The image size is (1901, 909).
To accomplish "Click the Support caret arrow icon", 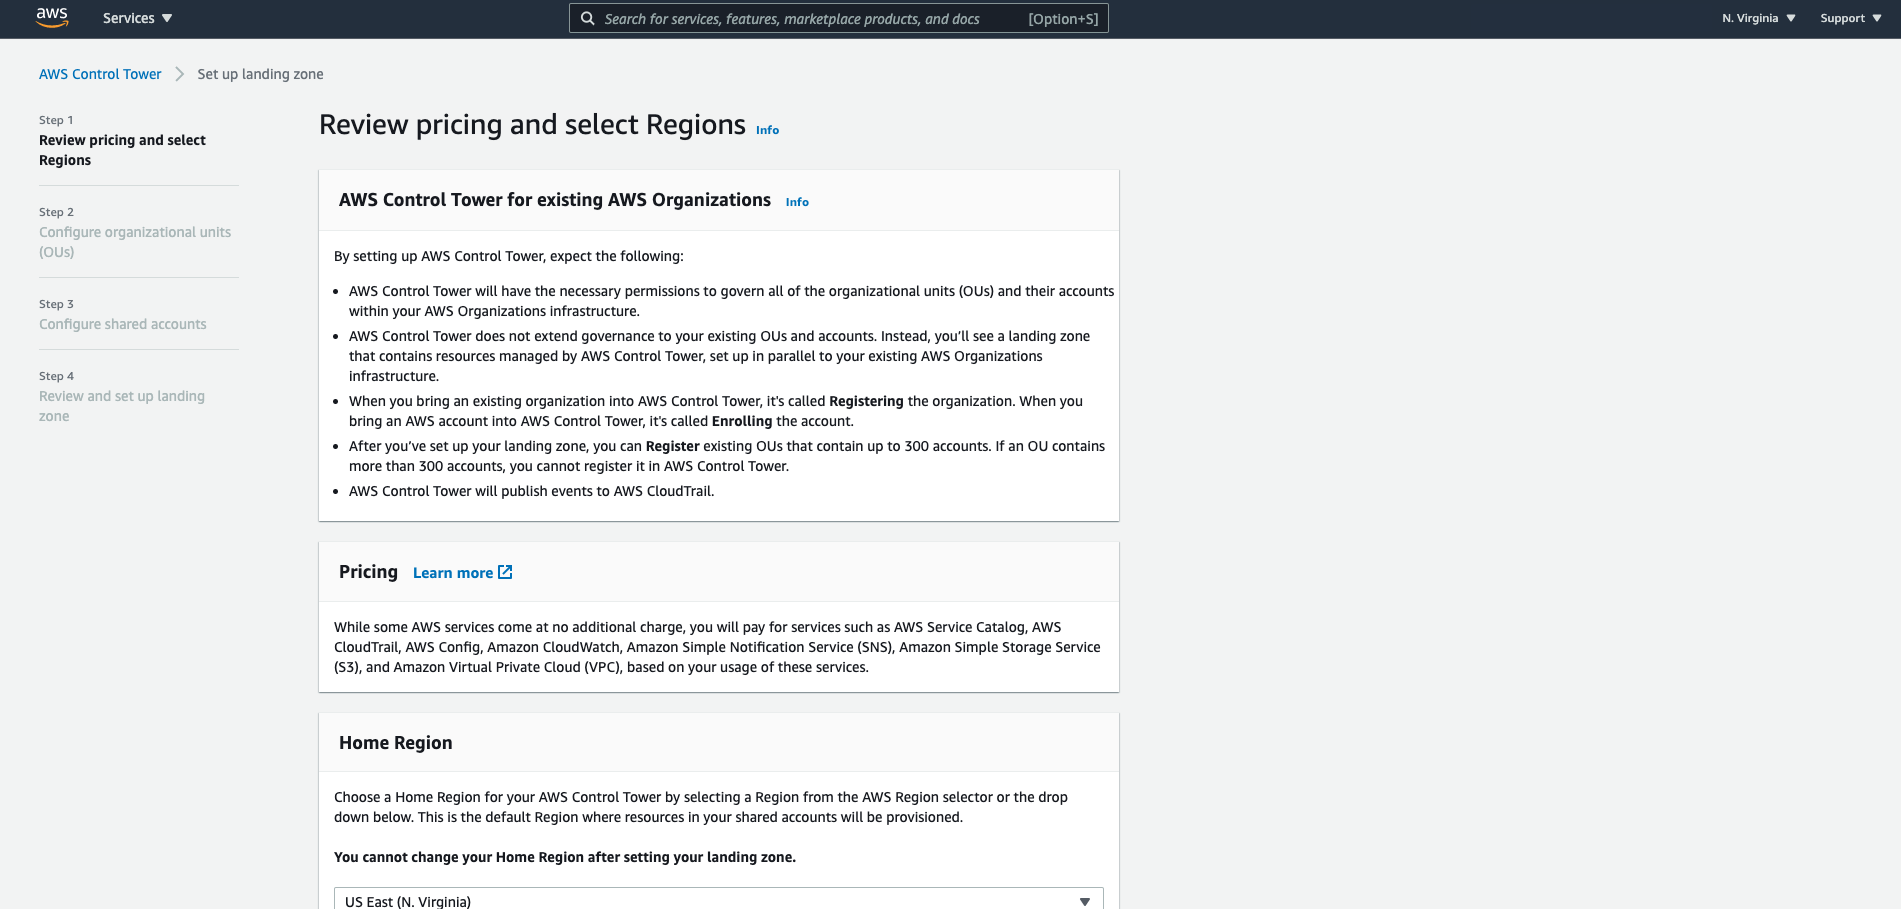I will 1876,18.
